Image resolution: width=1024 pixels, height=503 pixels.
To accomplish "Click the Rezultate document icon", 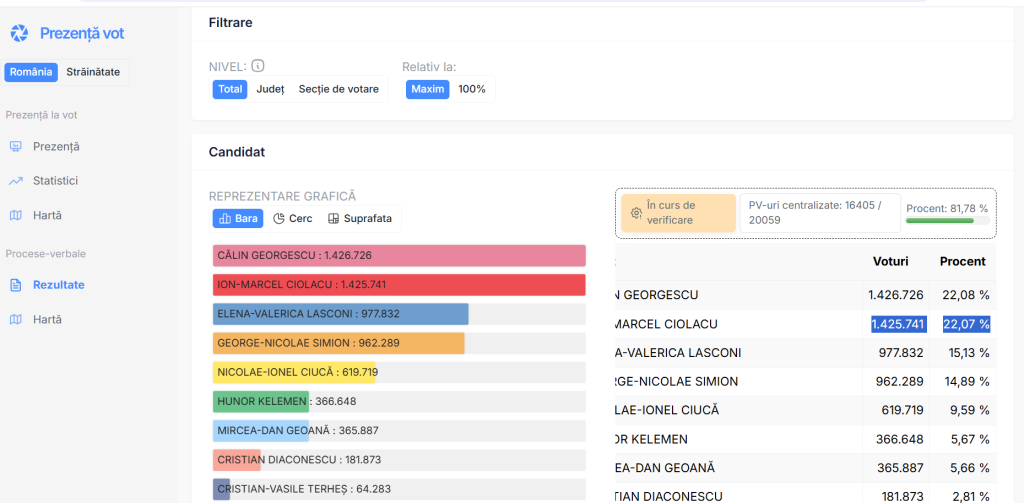I will (x=16, y=285).
